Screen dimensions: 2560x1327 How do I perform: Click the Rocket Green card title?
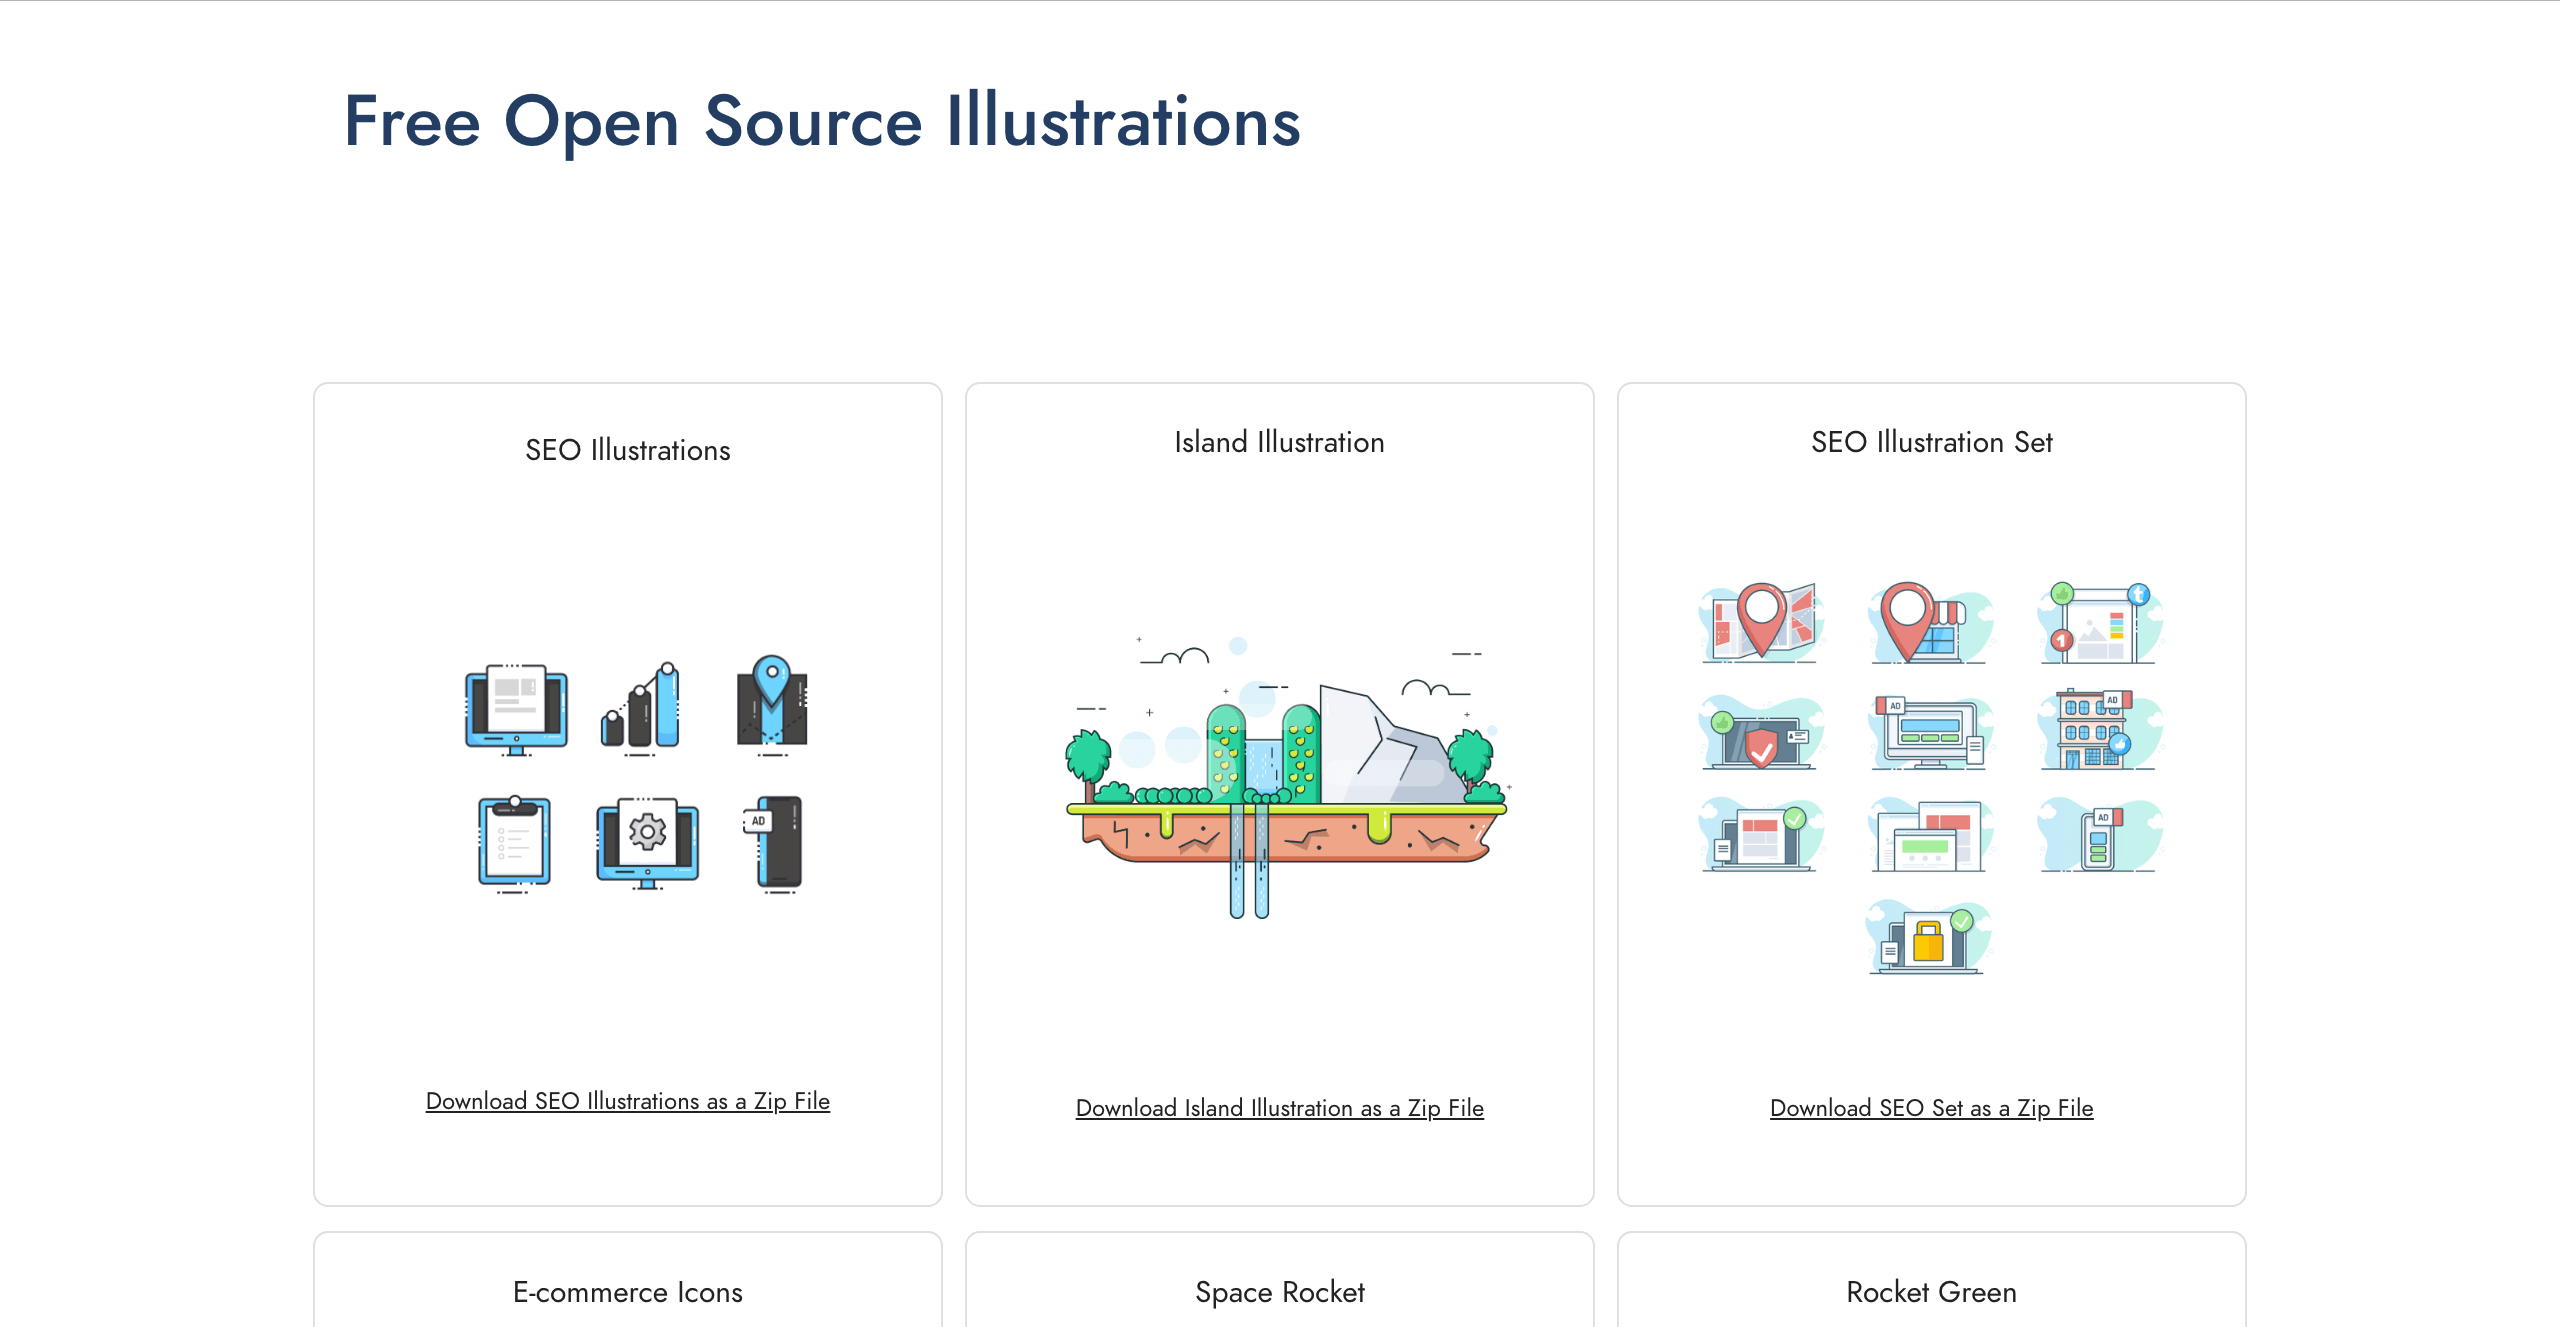[1931, 1292]
